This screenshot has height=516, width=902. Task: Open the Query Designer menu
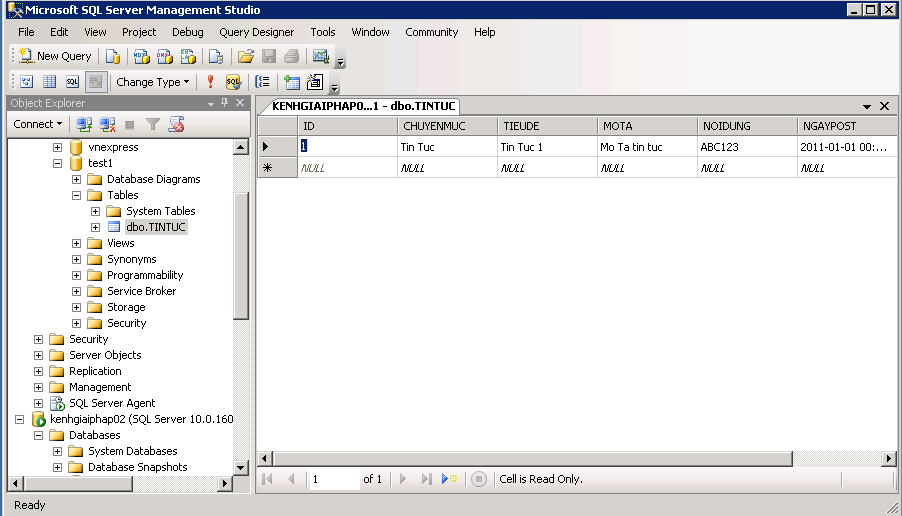point(257,32)
